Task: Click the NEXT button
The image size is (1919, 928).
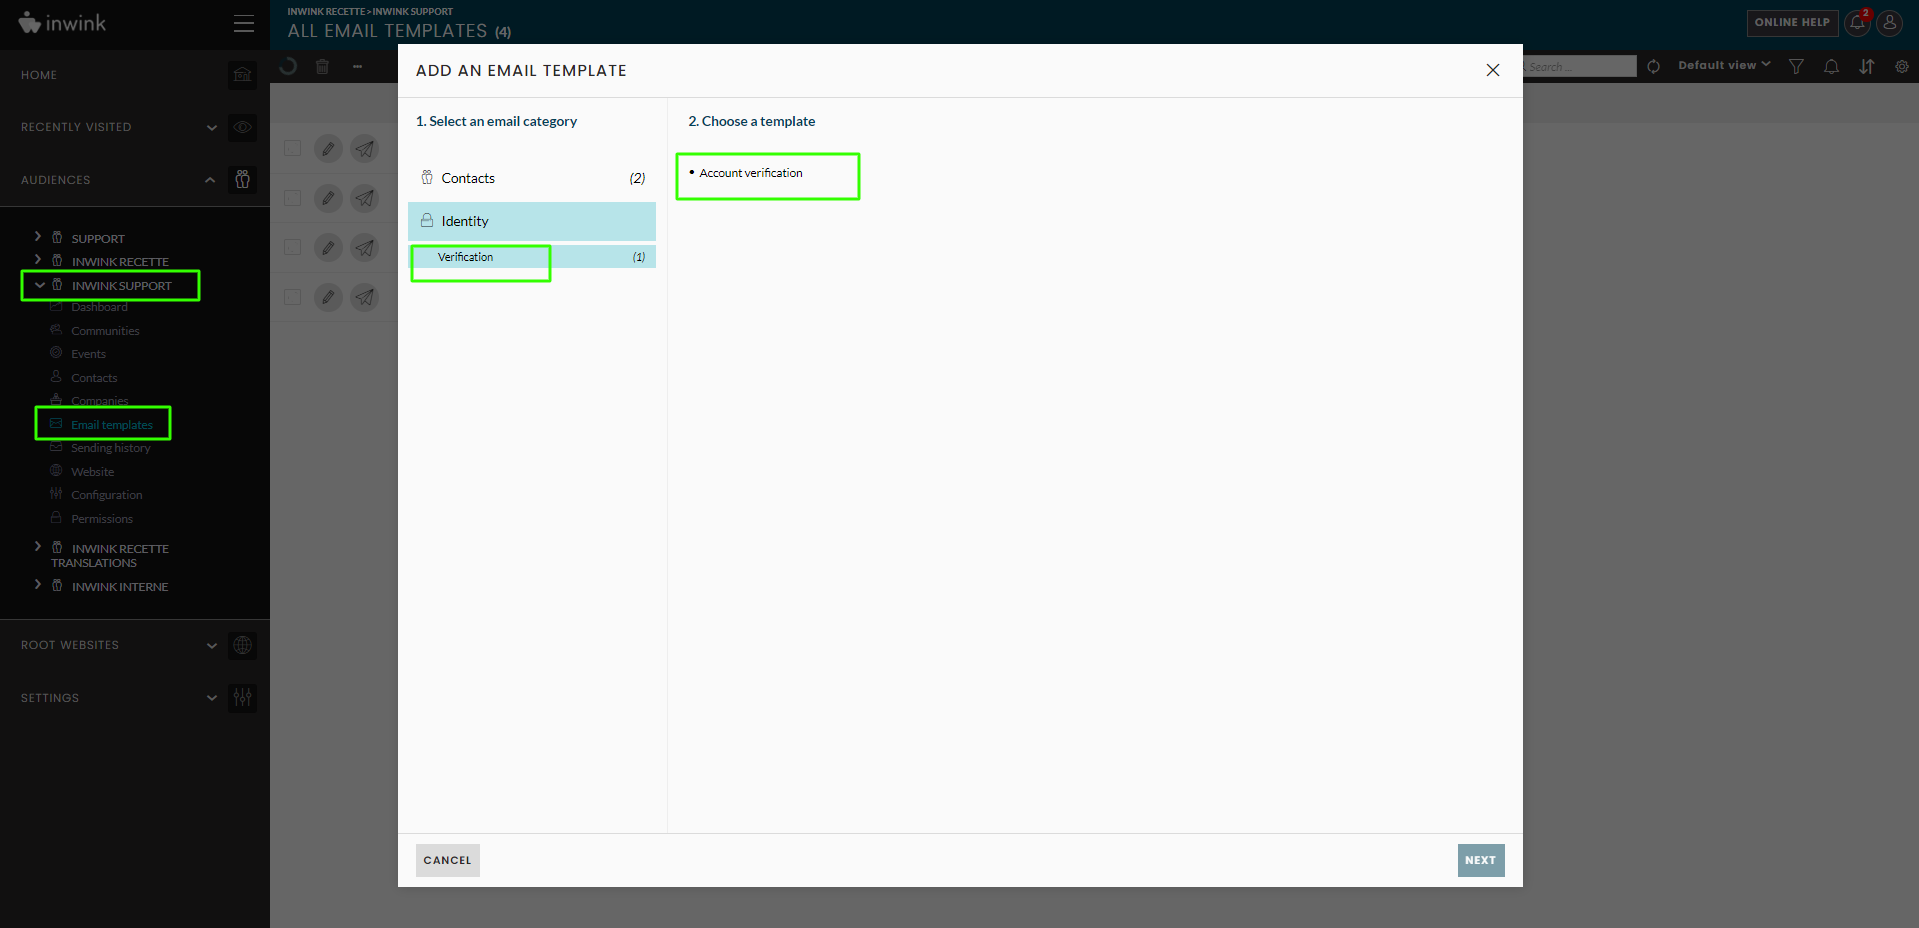Action: coord(1480,860)
